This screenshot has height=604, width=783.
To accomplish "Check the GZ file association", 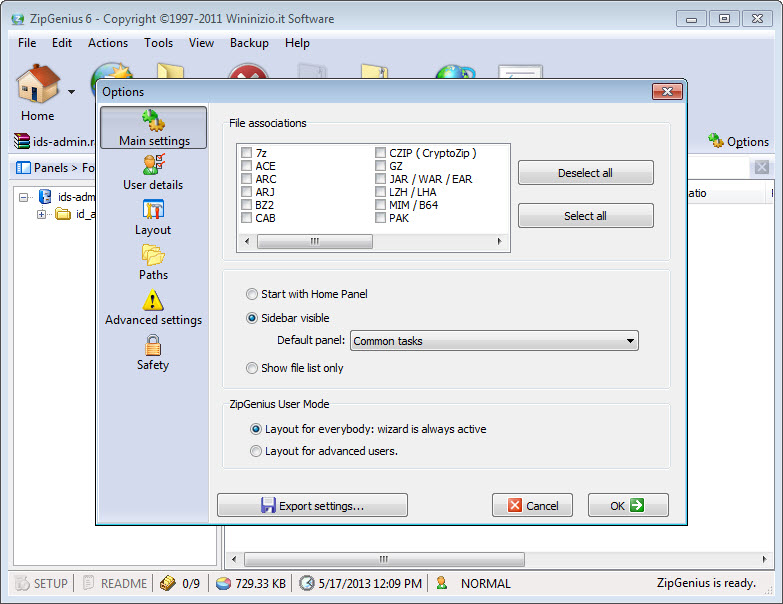I will (381, 165).
